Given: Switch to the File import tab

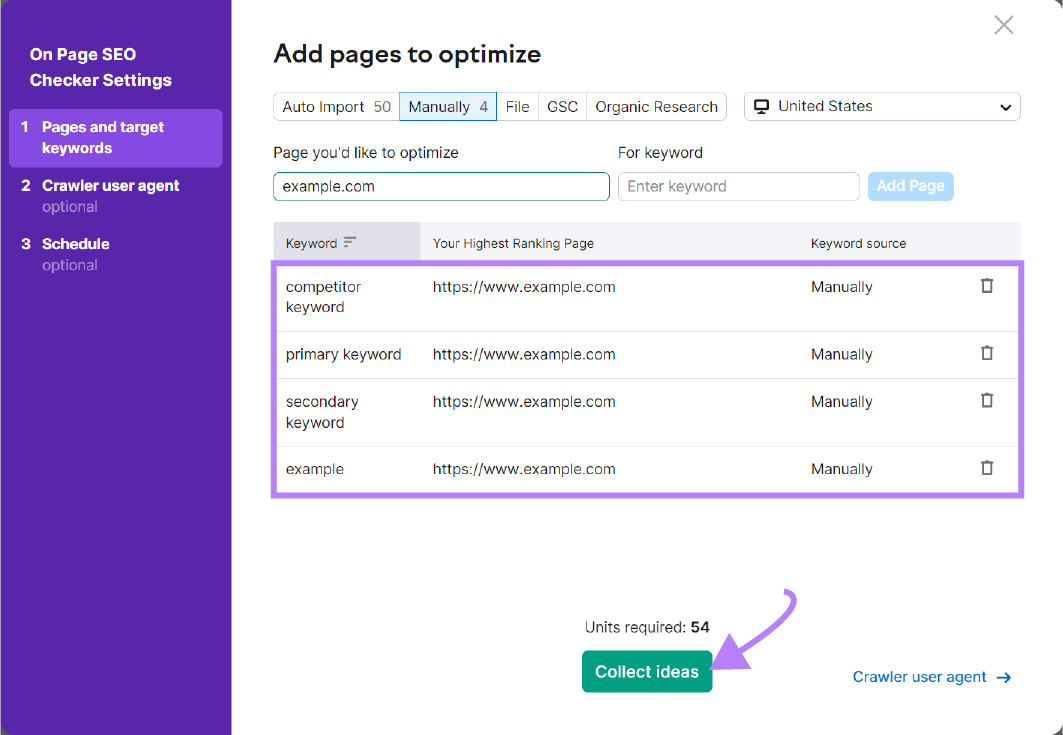Looking at the screenshot, I should 518,106.
